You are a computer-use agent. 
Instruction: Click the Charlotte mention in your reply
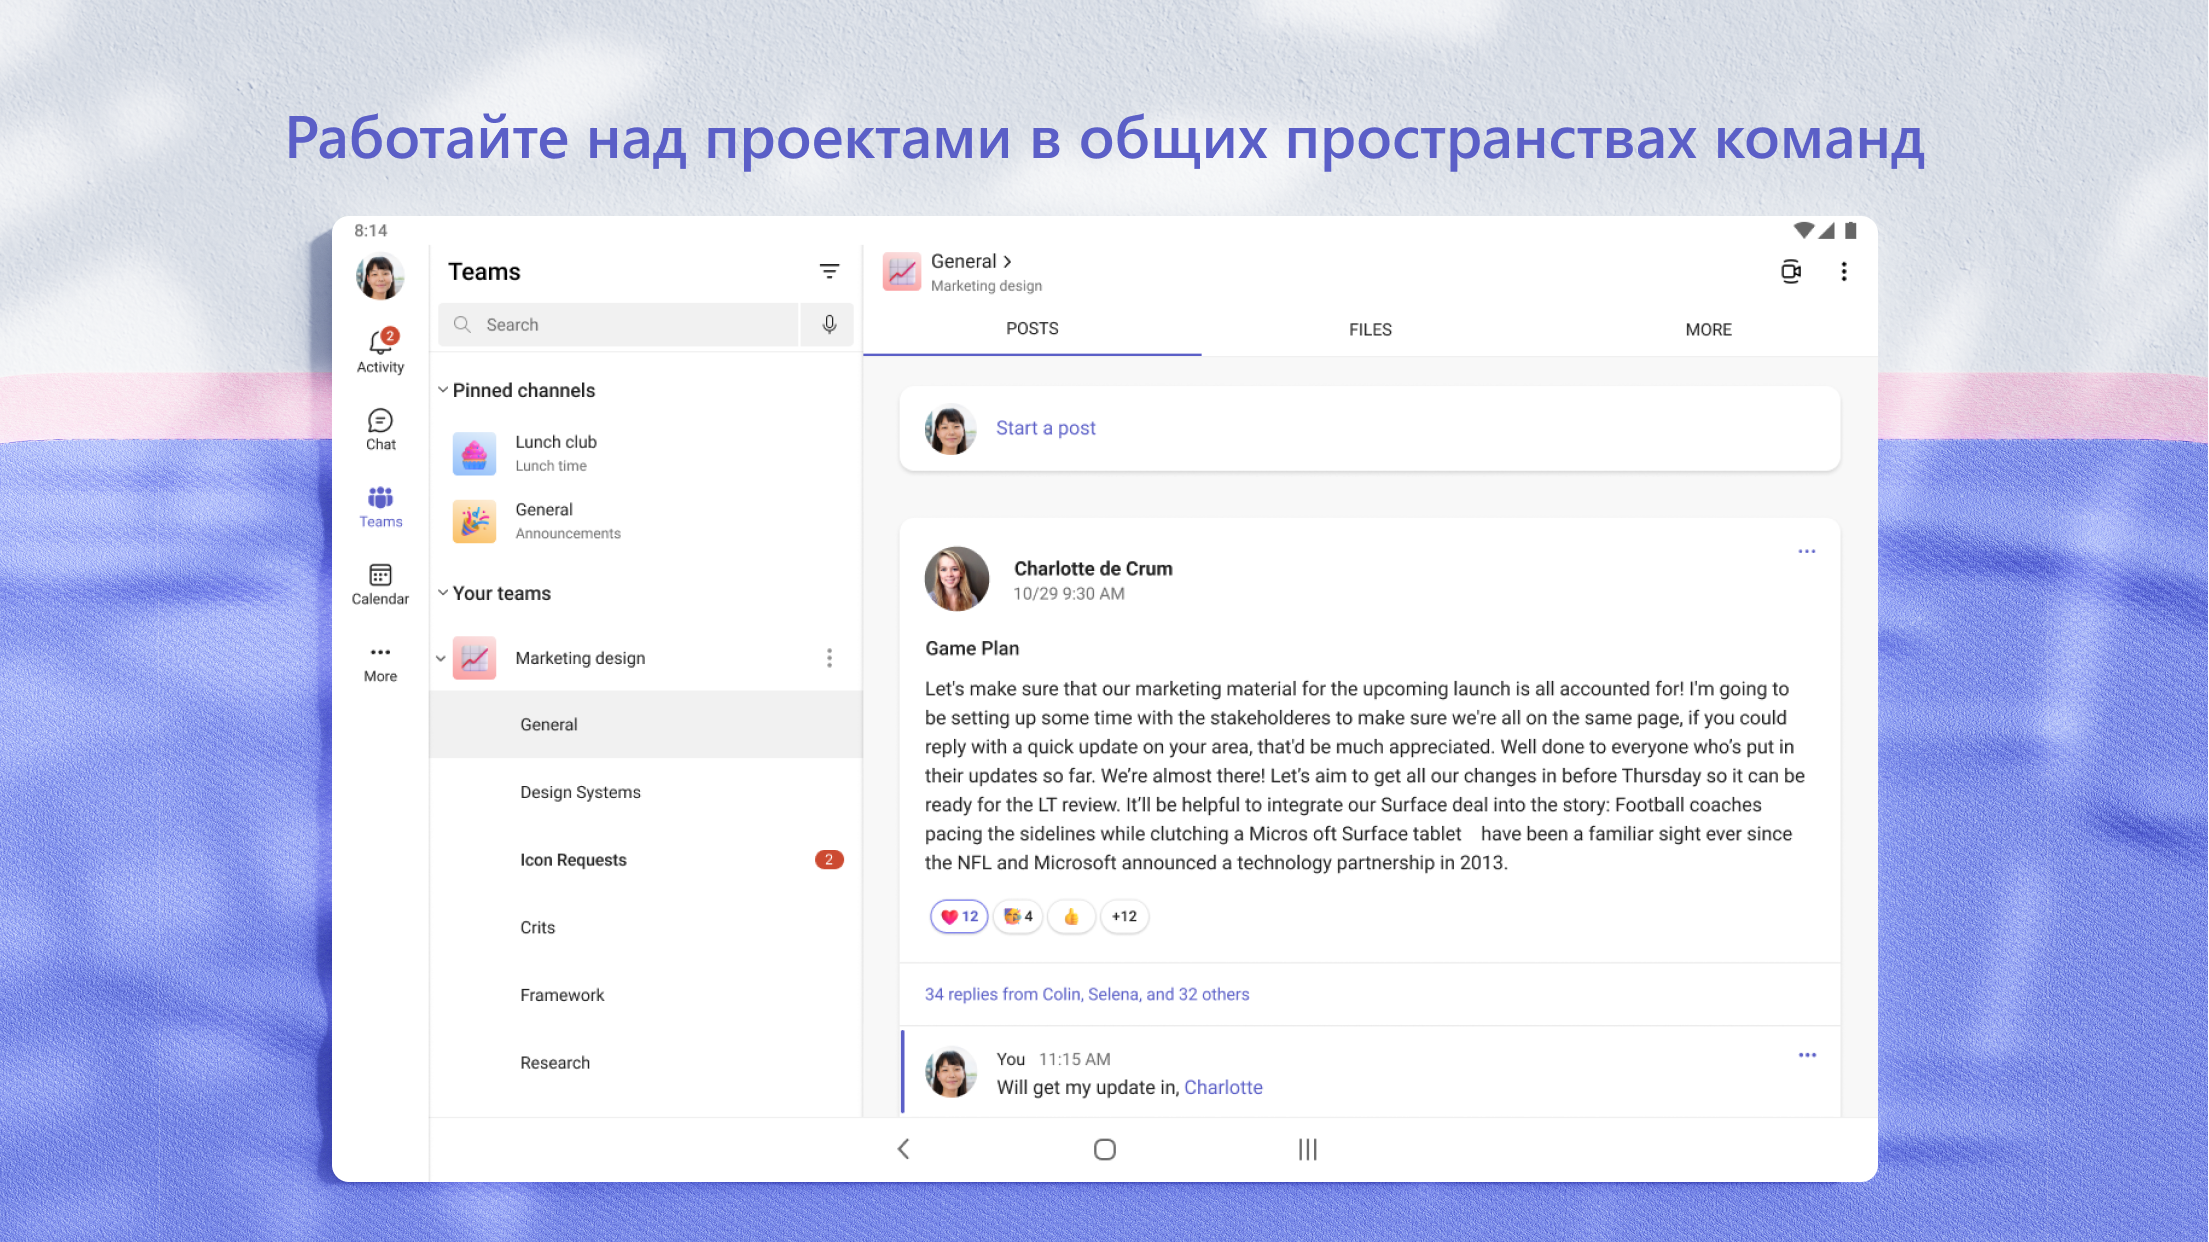click(1223, 1087)
